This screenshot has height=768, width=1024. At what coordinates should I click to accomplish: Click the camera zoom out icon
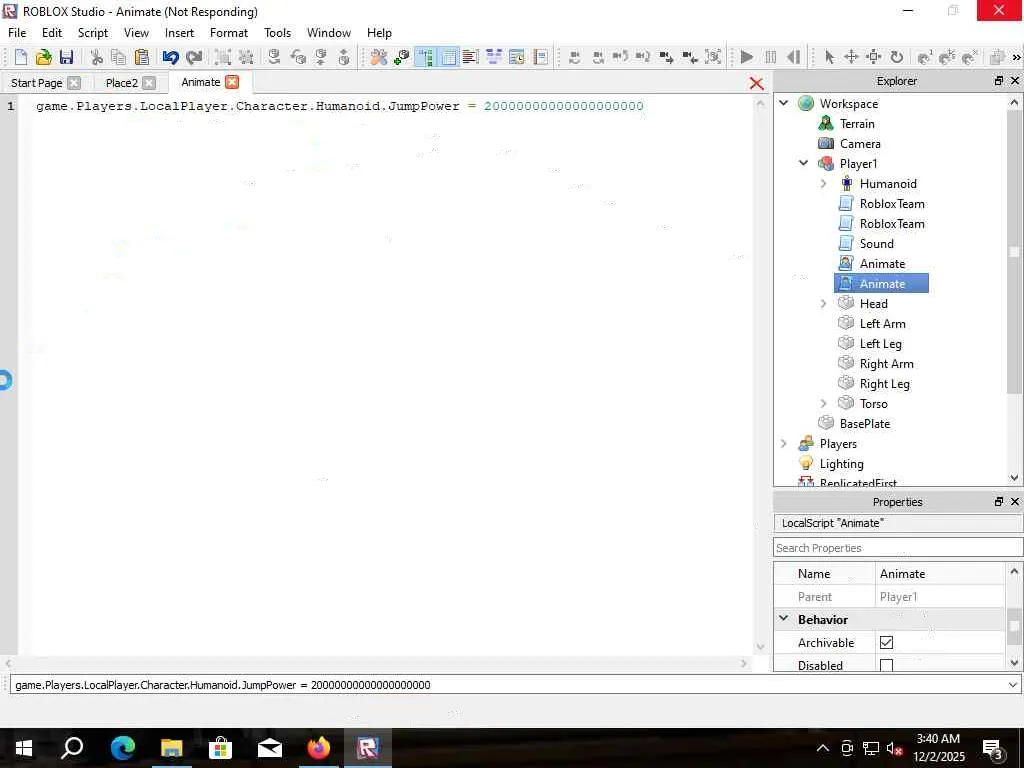click(x=690, y=57)
